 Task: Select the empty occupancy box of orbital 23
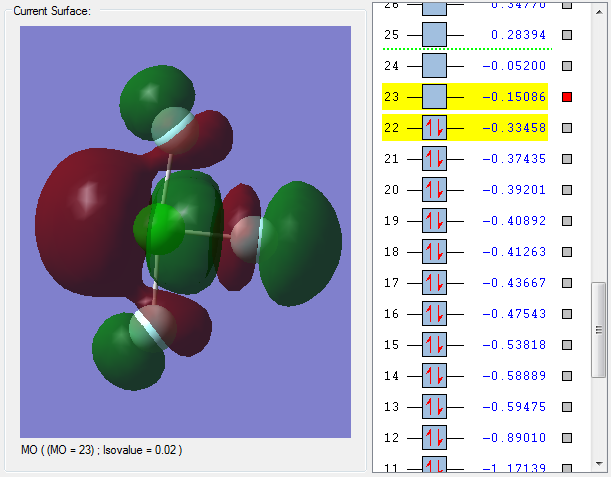click(434, 97)
